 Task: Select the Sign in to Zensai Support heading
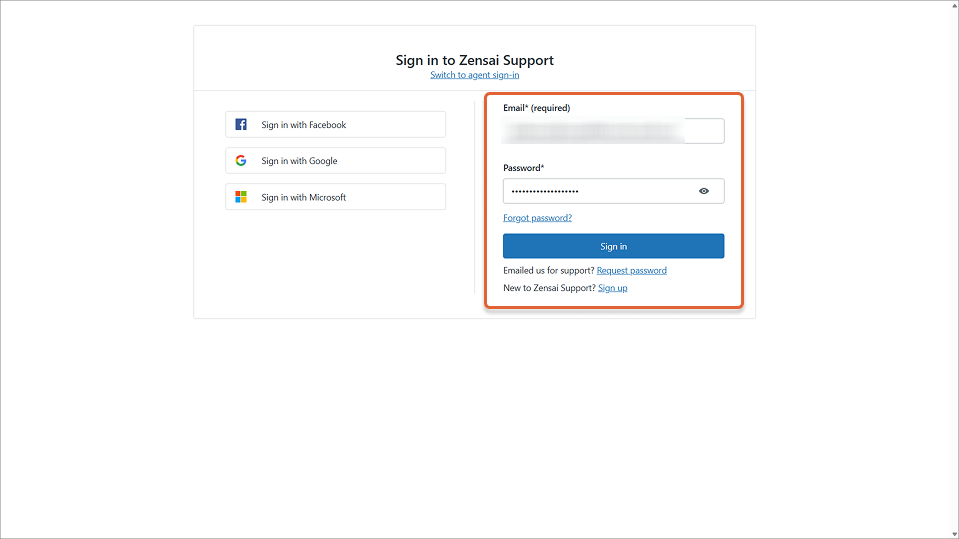(x=475, y=60)
